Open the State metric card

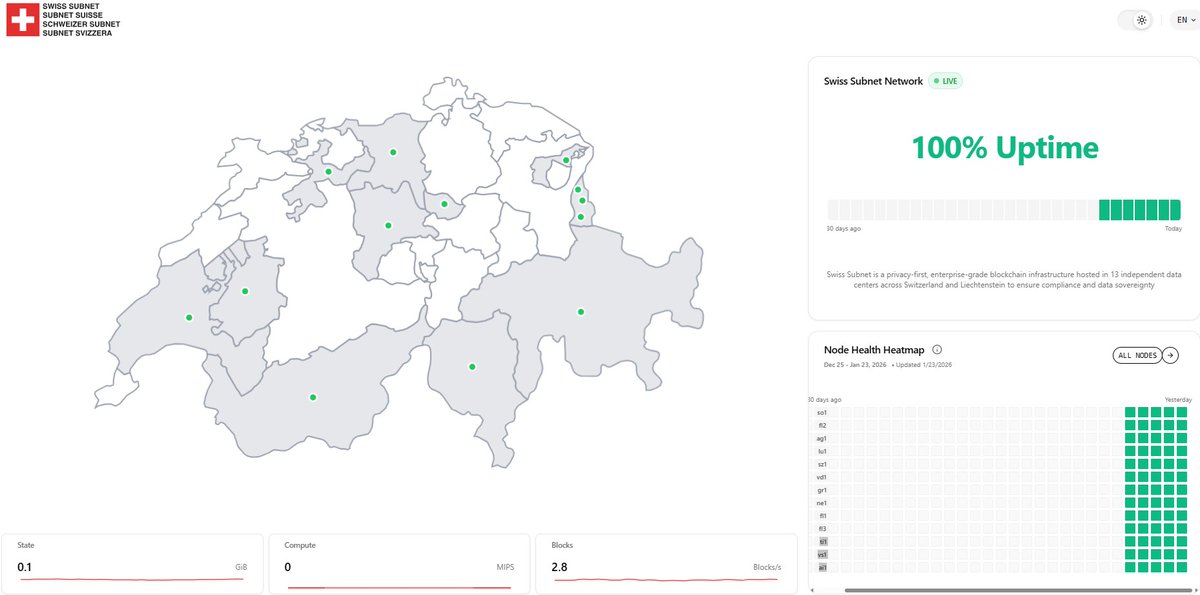pos(132,563)
